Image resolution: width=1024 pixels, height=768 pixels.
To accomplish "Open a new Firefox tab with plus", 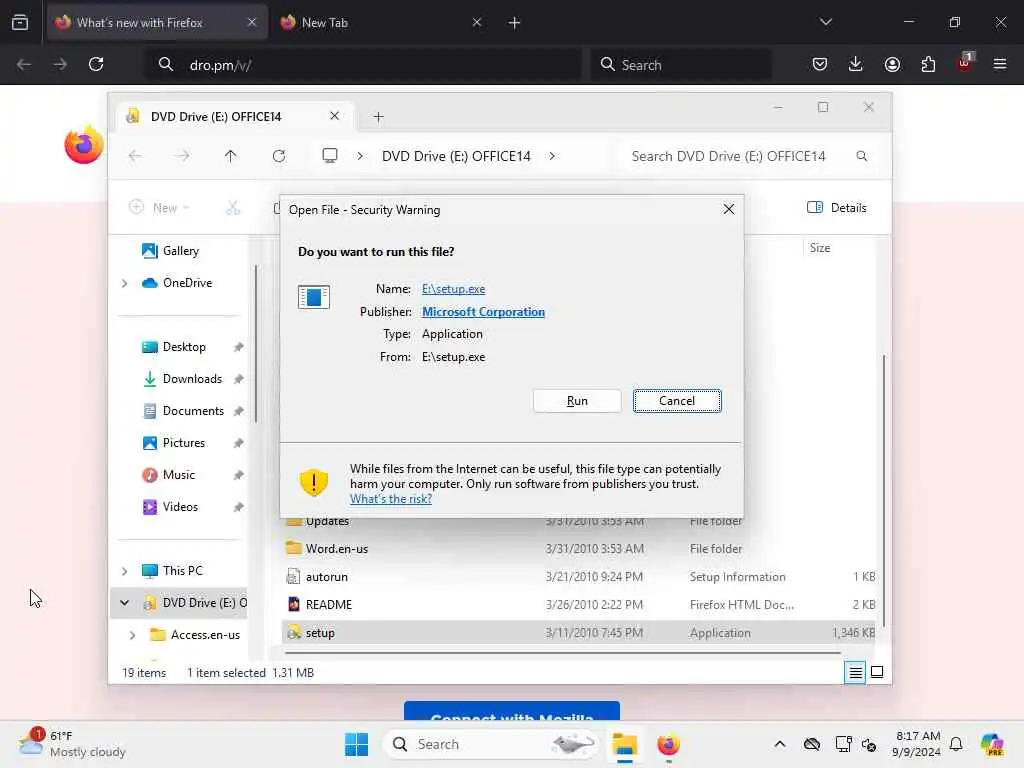I will click(514, 23).
